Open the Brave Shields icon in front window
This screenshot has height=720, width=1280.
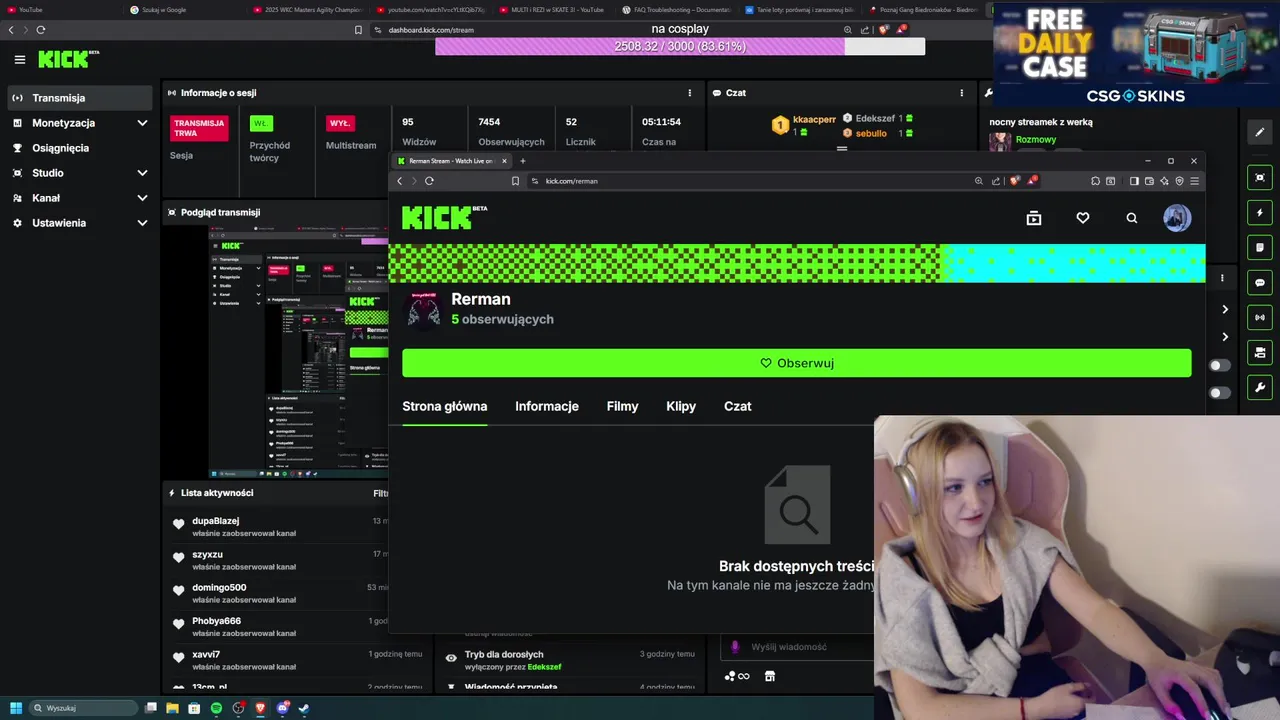click(x=1015, y=181)
